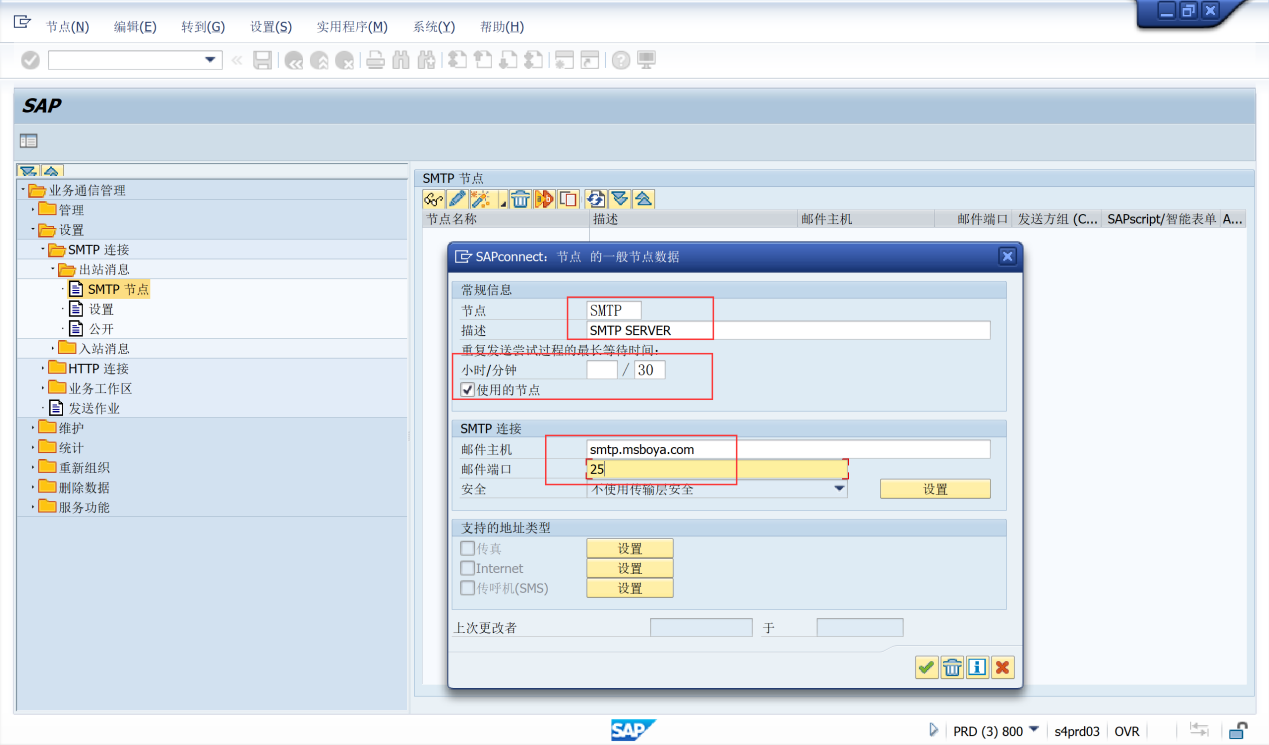Click the 邮件主机 input field
This screenshot has width=1269, height=745.
[x=788, y=449]
